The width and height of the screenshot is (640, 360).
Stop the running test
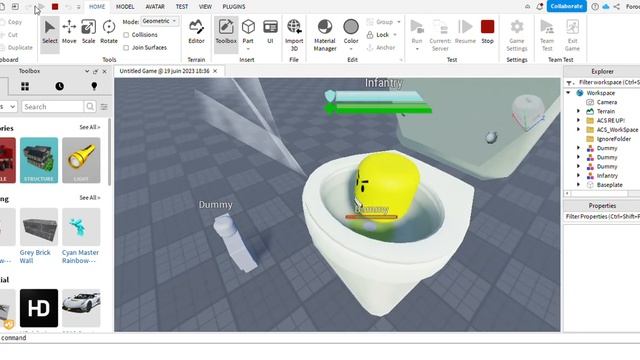pyautogui.click(x=487, y=32)
